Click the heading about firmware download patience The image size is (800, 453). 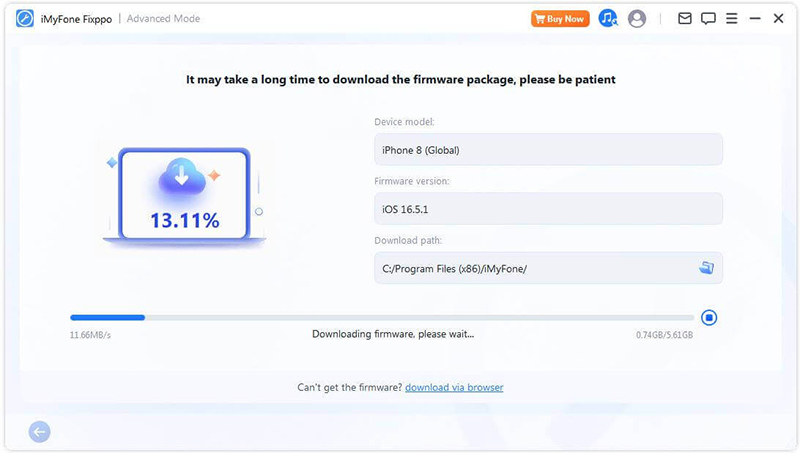(x=401, y=80)
